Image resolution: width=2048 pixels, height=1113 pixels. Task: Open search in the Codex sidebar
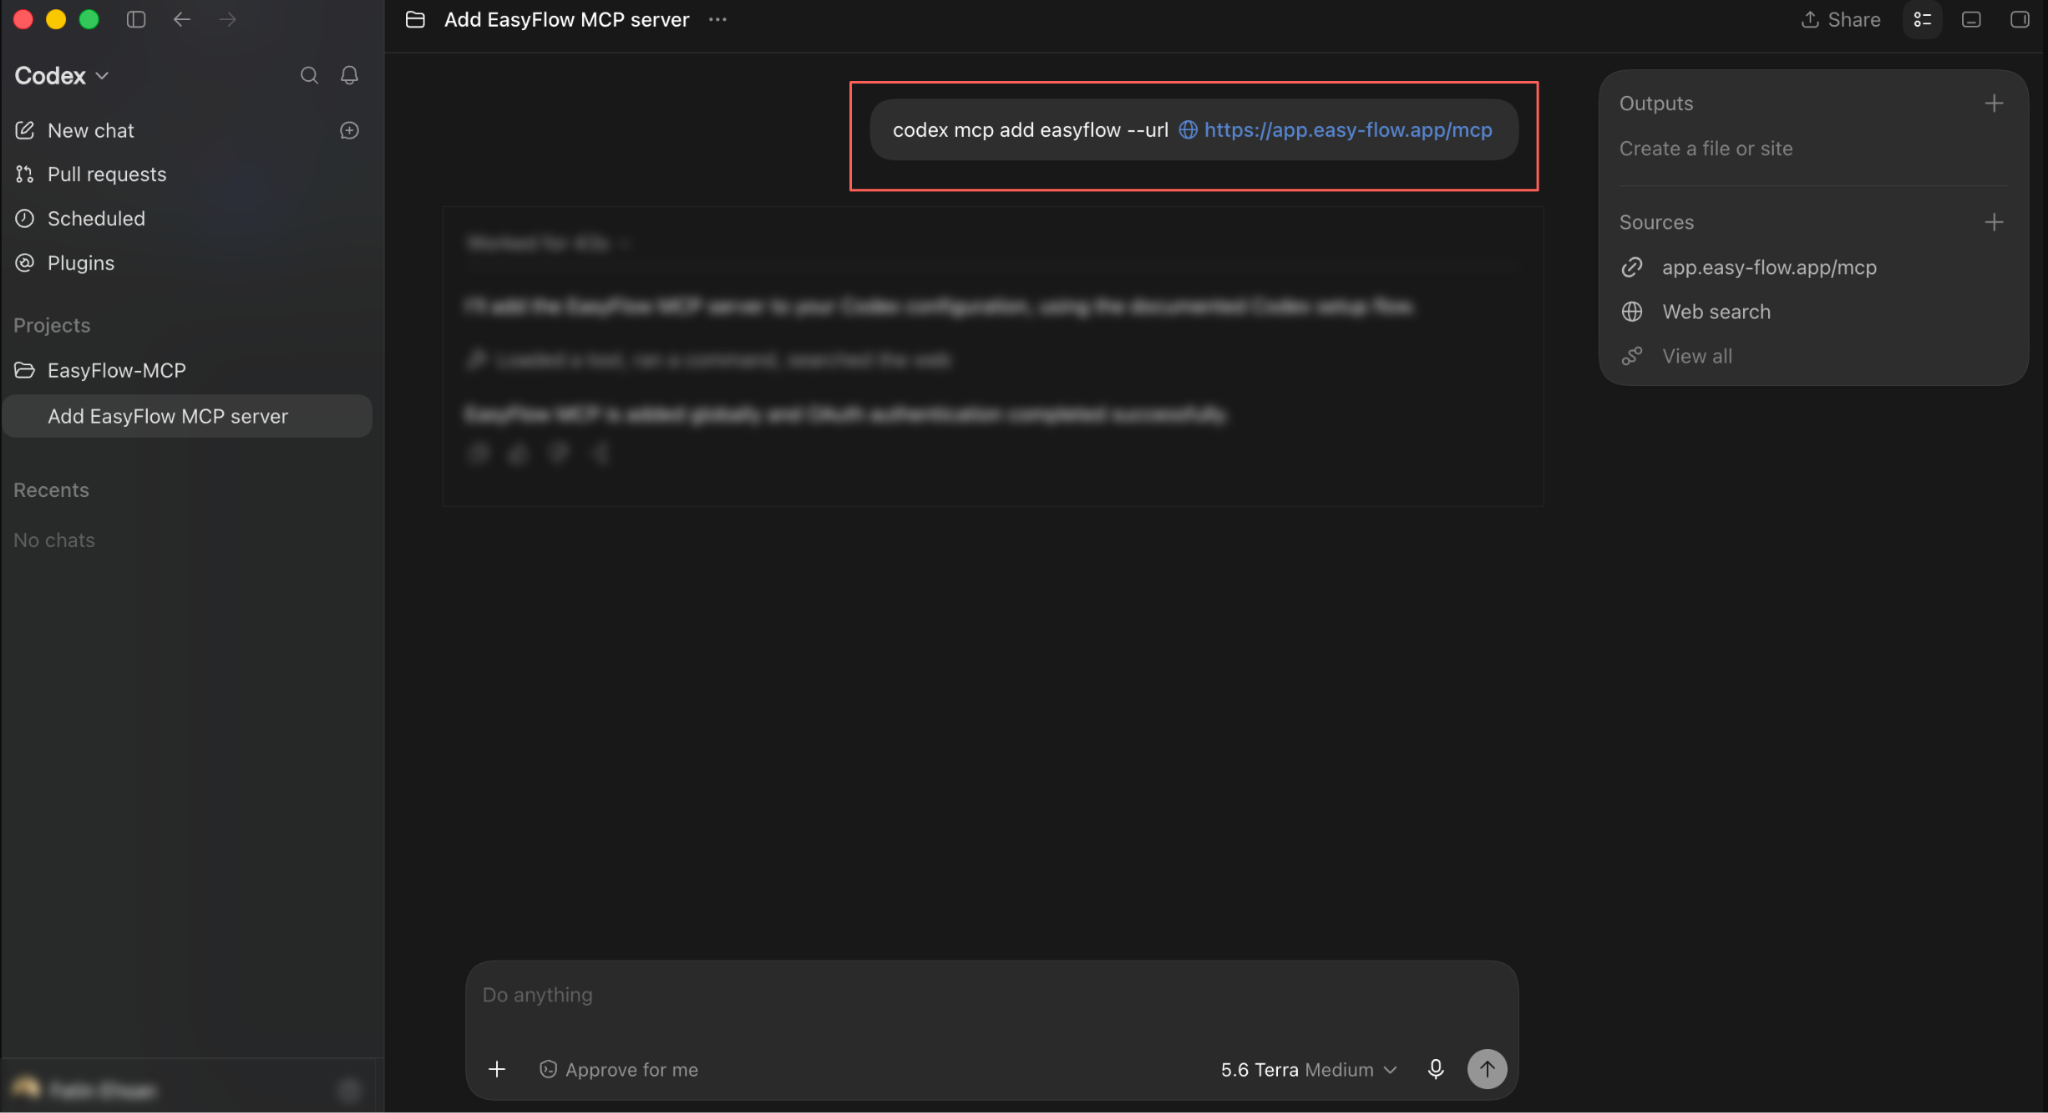pyautogui.click(x=309, y=75)
